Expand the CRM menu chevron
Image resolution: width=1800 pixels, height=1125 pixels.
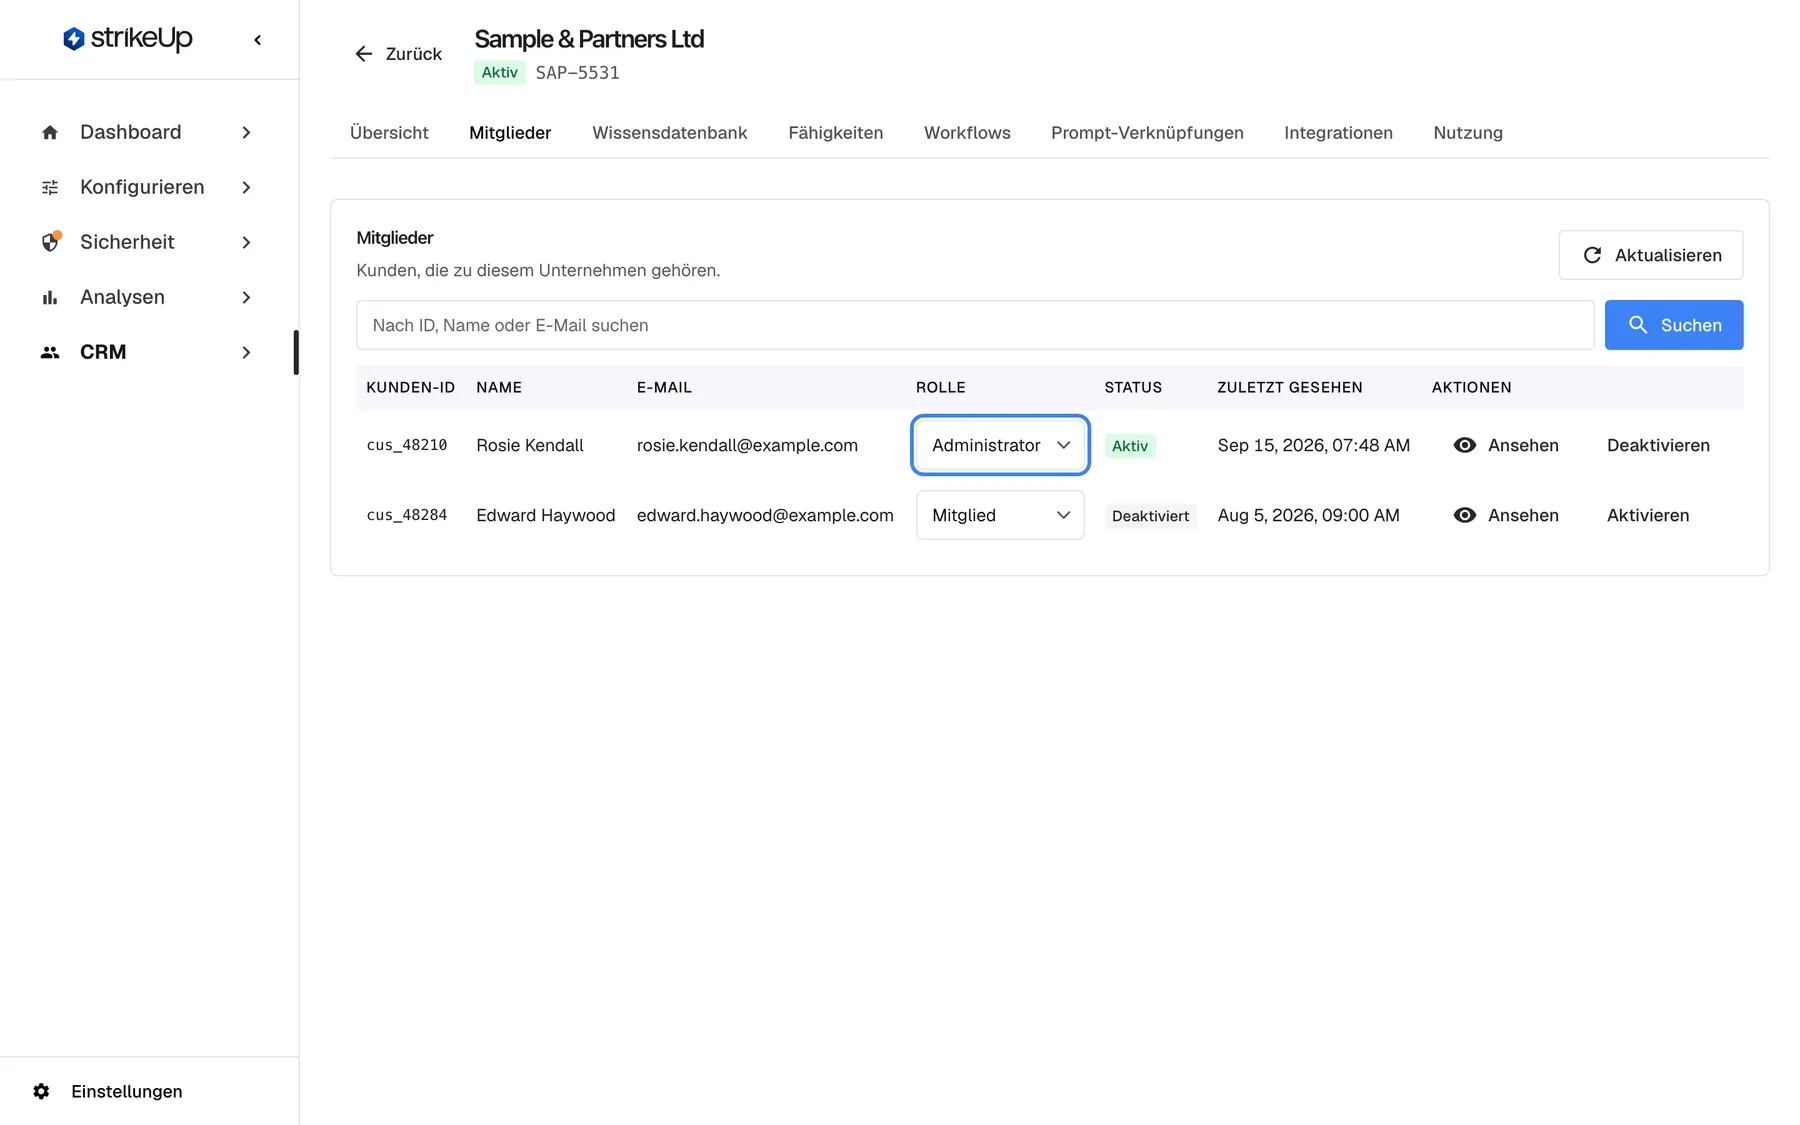pyautogui.click(x=246, y=352)
